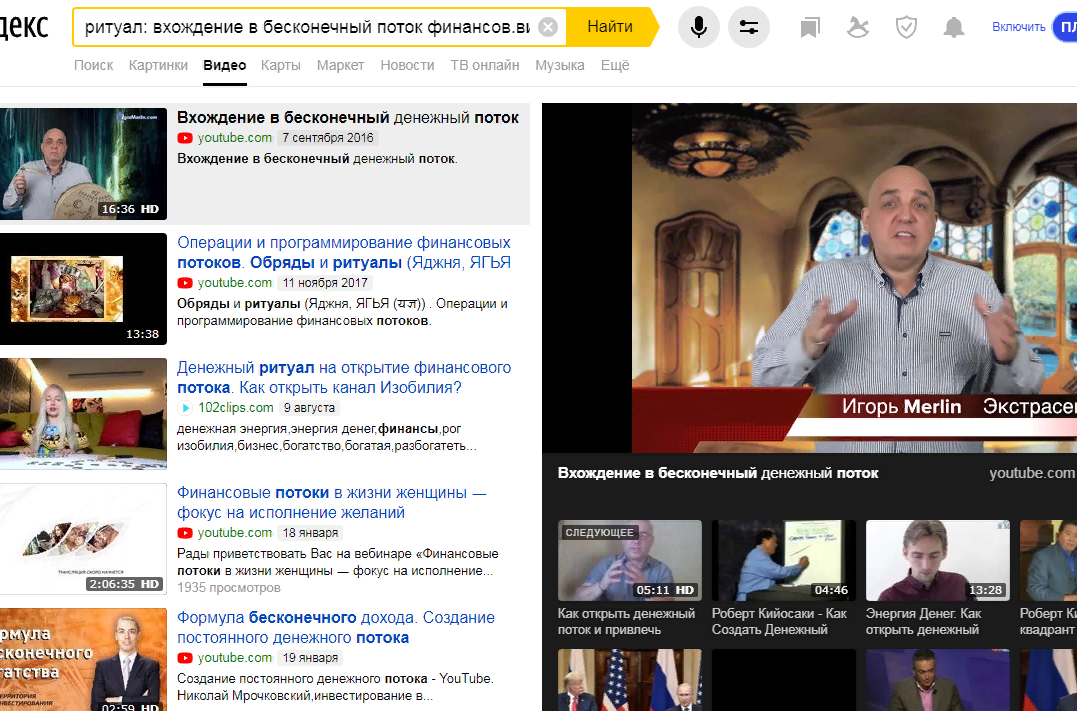Screen dimensions: 1077x711
Task: Open the Маркет tab
Action: pos(340,65)
